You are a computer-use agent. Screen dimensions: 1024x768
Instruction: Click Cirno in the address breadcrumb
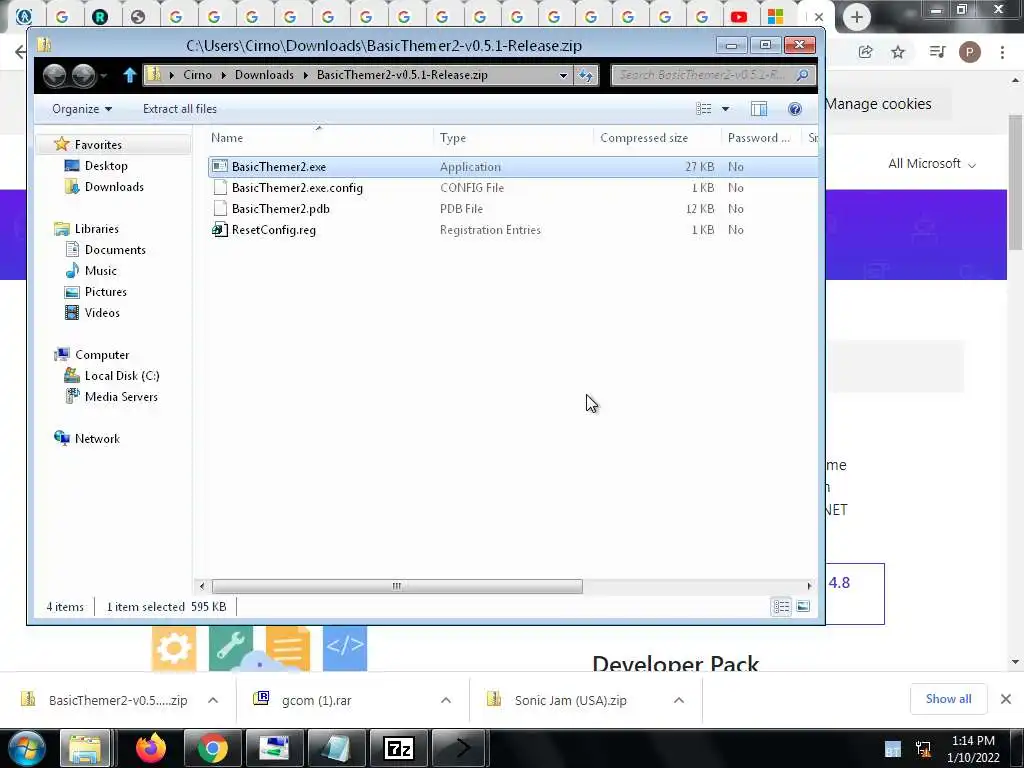click(197, 75)
